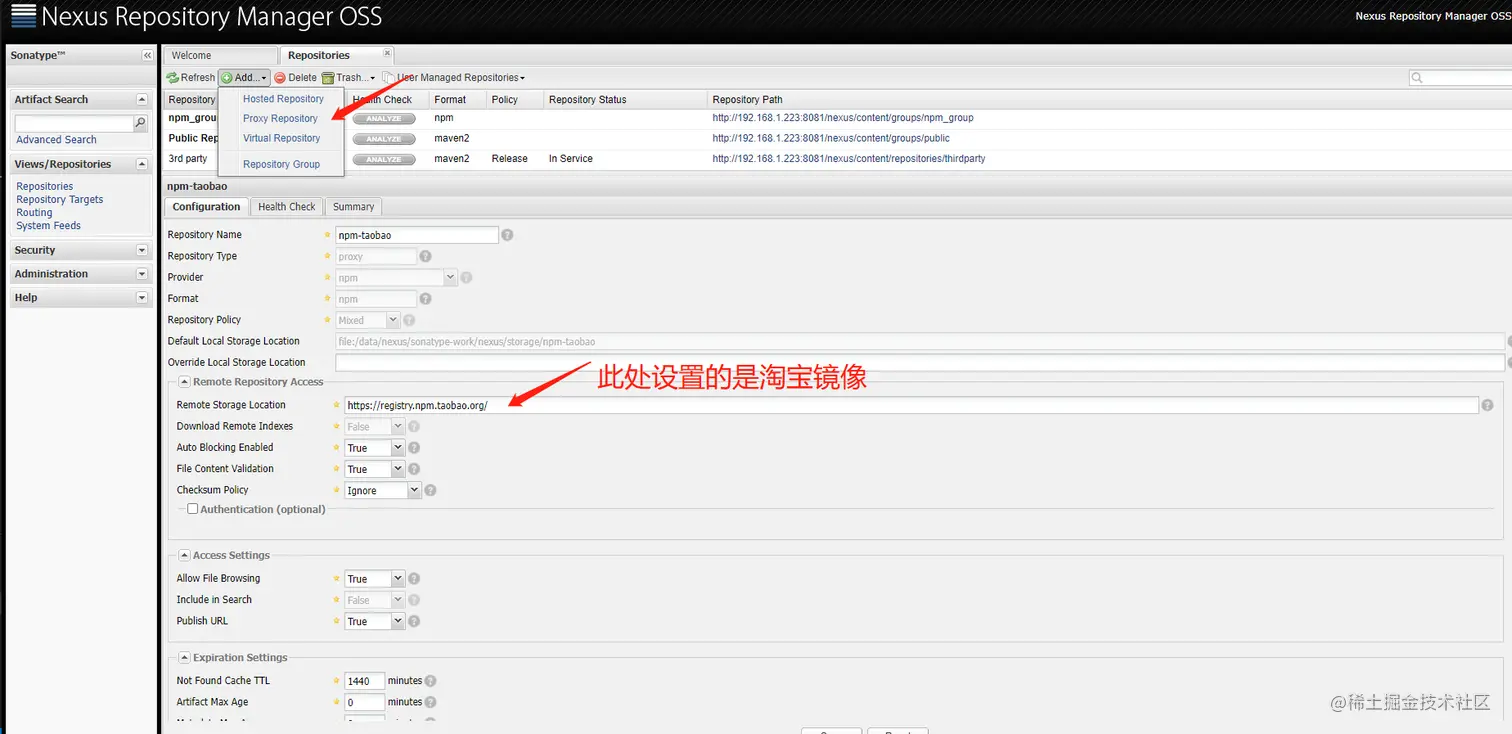The width and height of the screenshot is (1512, 734).
Task: Close the Repositories tab
Action: click(x=388, y=53)
